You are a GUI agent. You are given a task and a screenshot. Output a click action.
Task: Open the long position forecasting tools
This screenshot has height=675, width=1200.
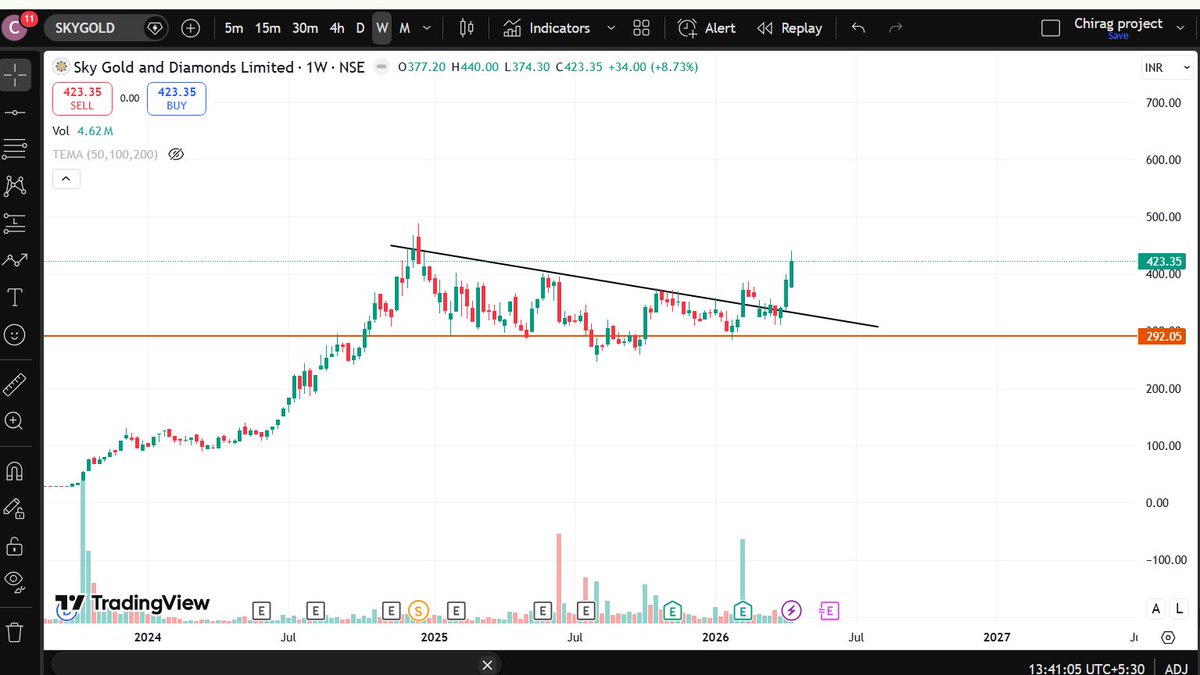pos(15,222)
